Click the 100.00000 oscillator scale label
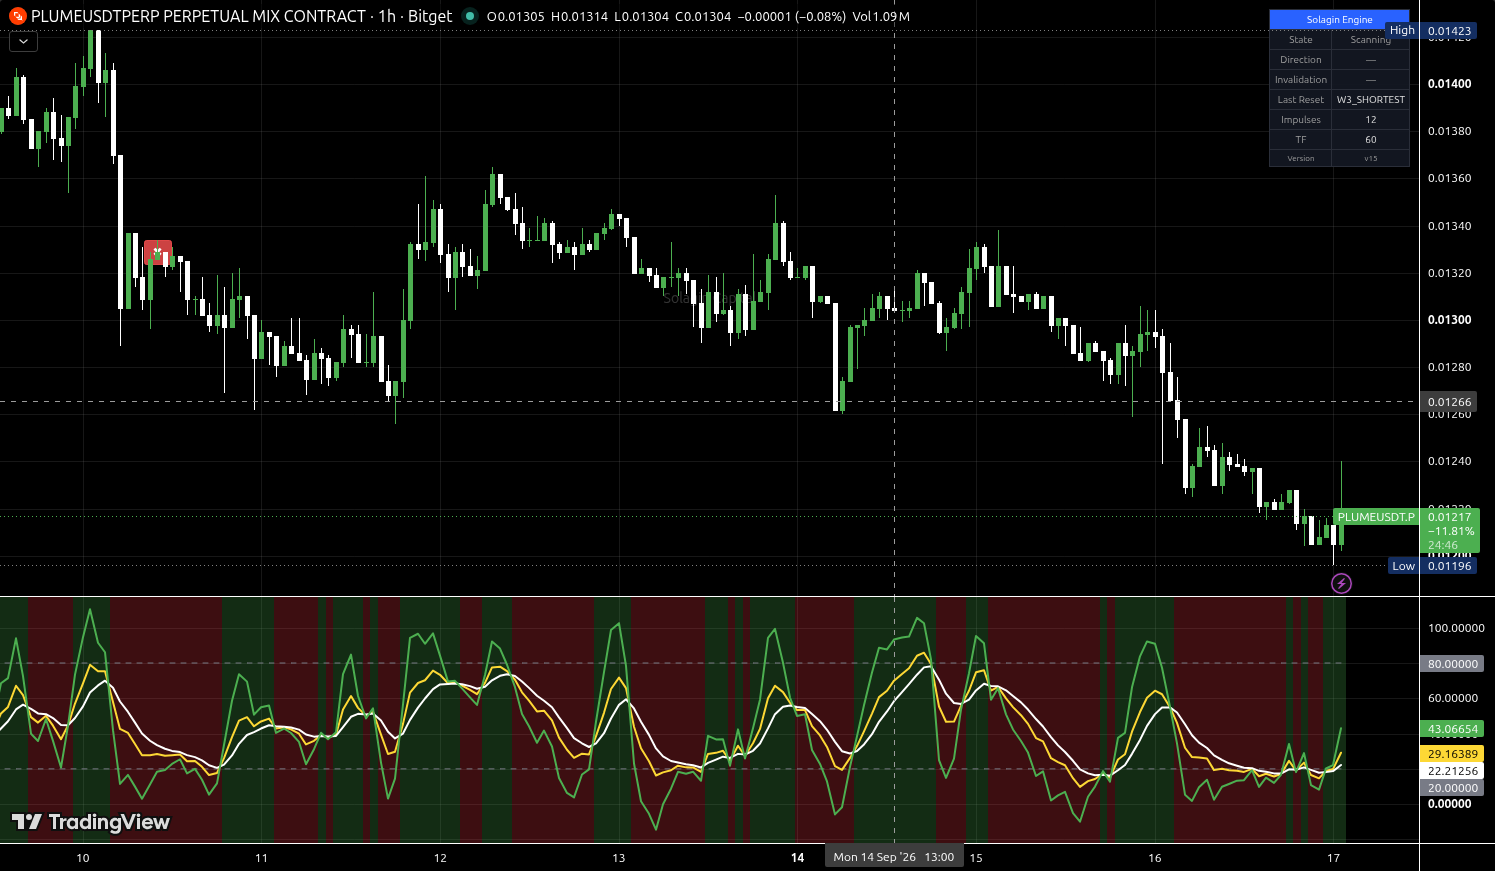1495x871 pixels. pos(1456,628)
